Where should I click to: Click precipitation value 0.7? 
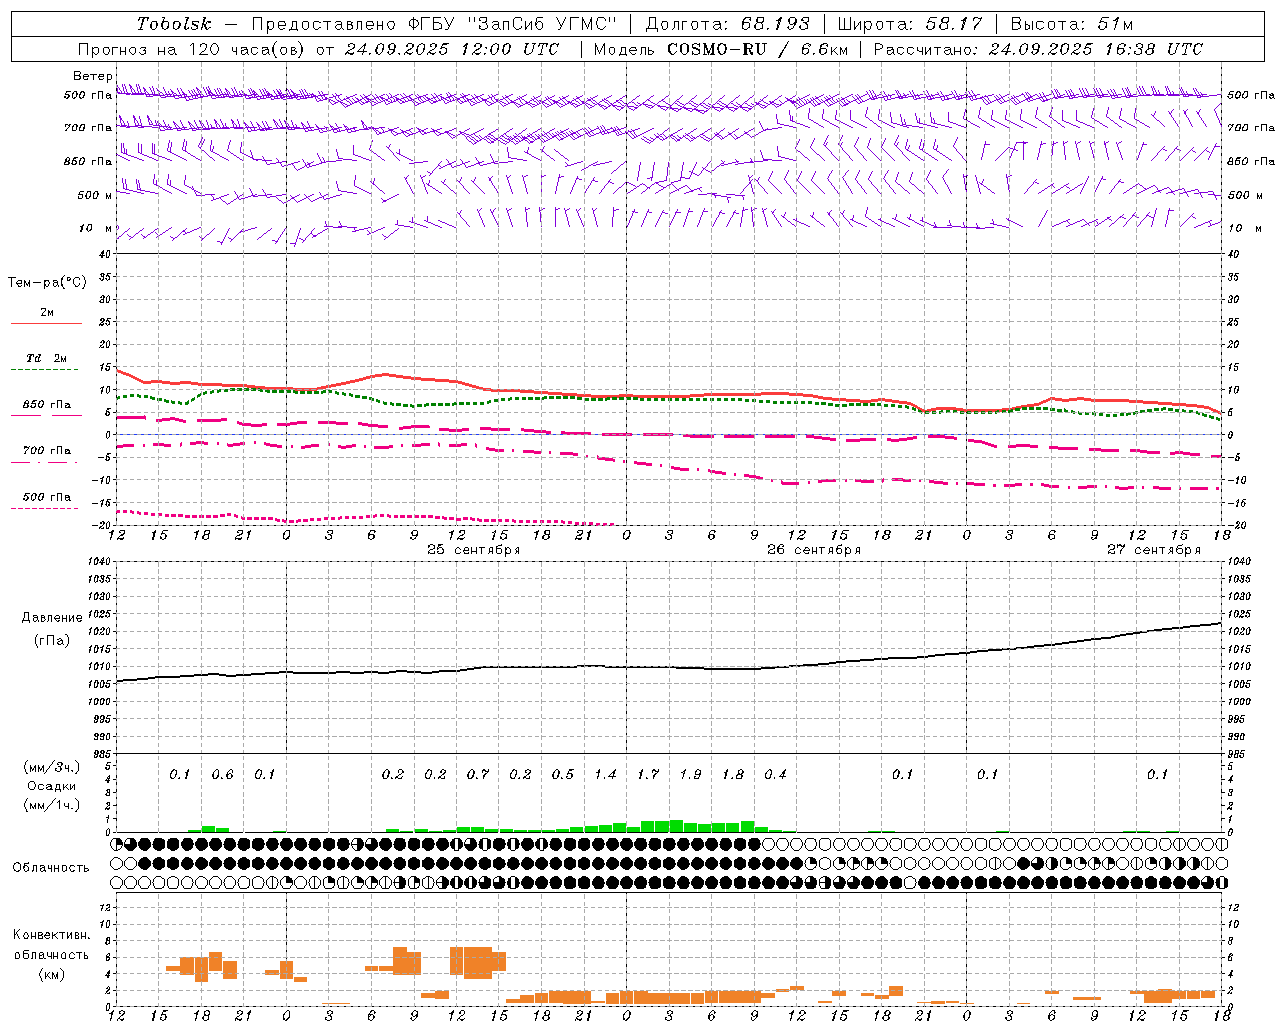[x=477, y=775]
